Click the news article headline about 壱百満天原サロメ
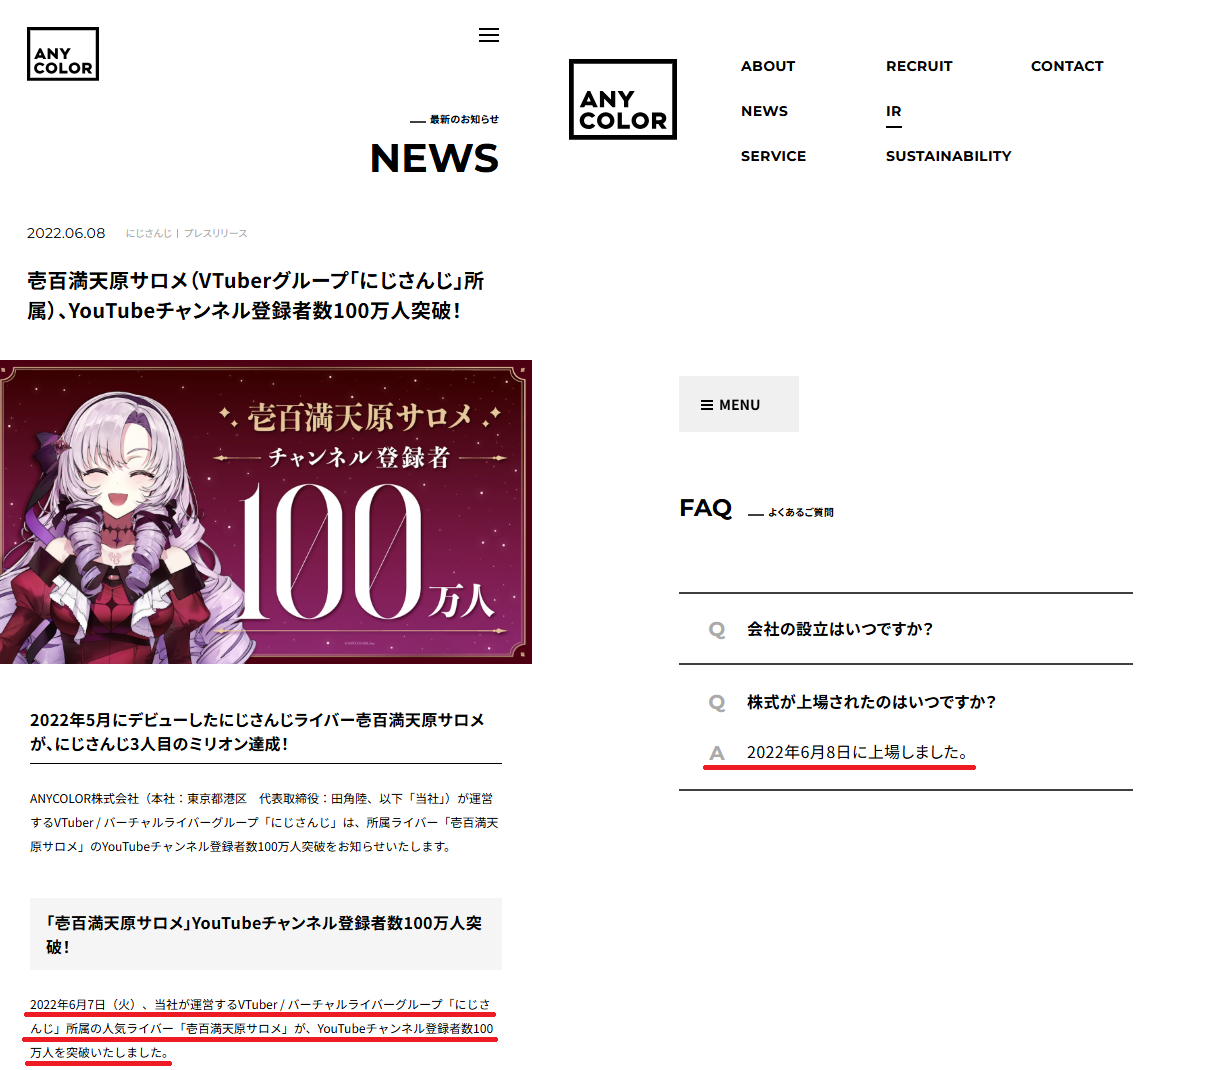 click(x=256, y=296)
